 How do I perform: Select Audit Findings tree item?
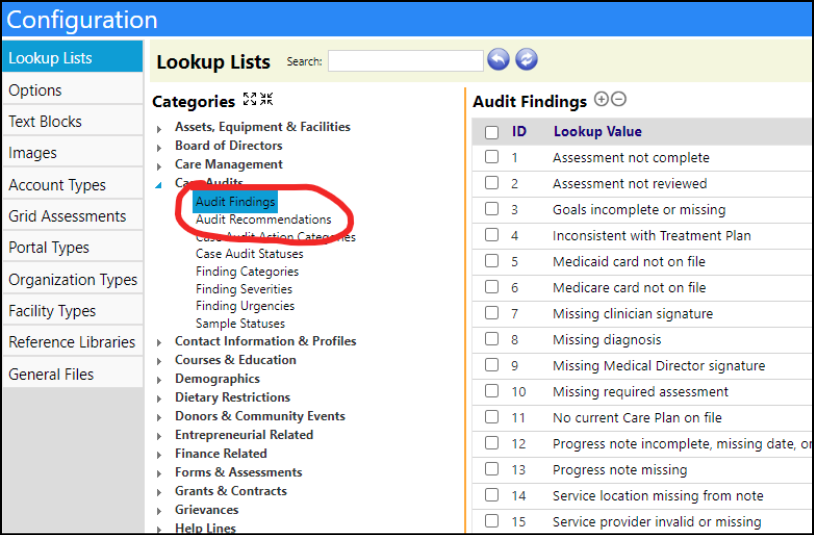(235, 201)
